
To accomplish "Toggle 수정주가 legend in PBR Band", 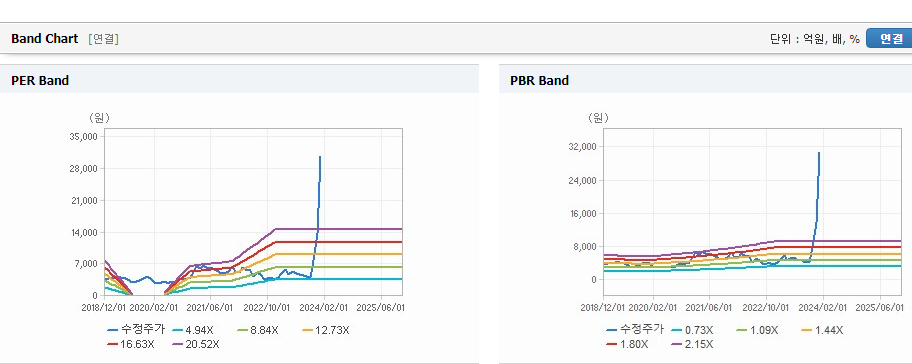I will 635,330.
